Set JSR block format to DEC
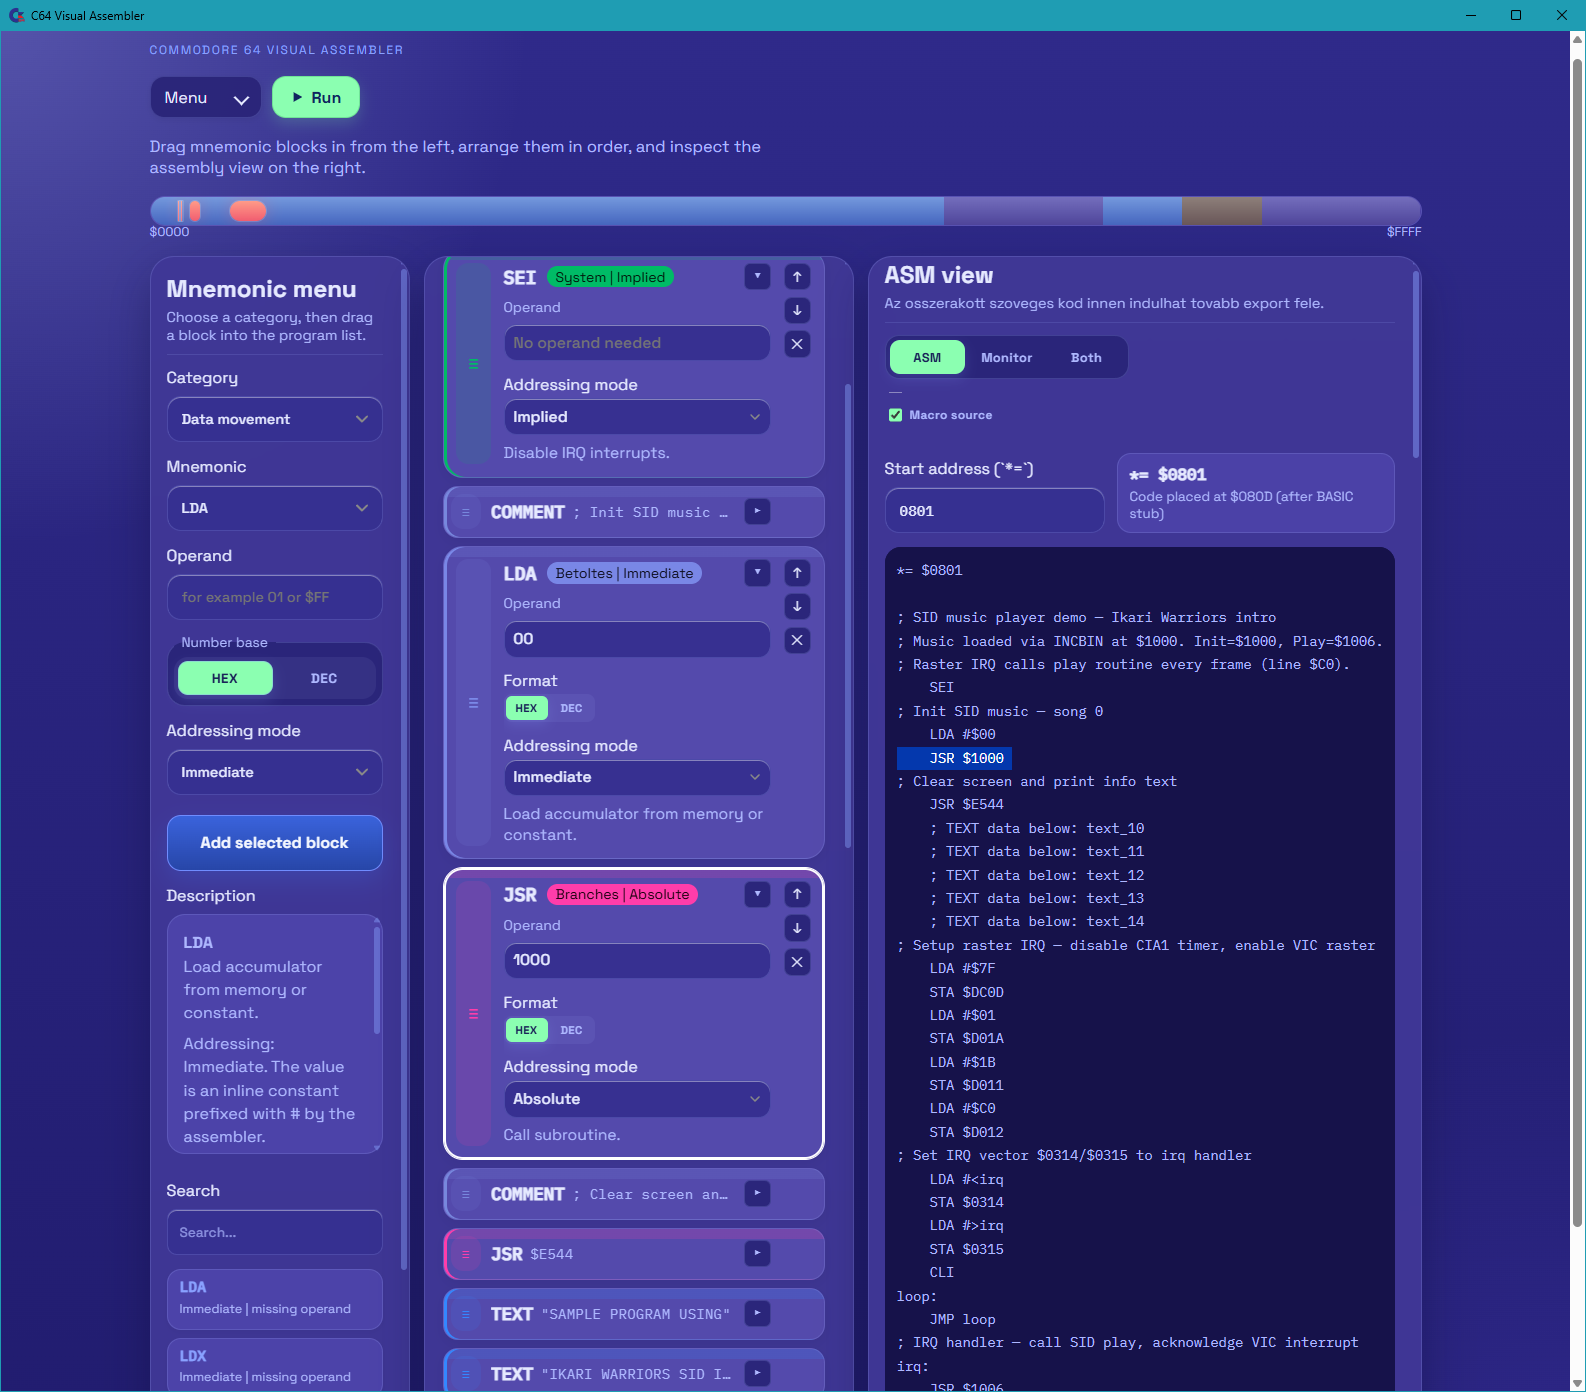This screenshot has height=1392, width=1586. (571, 1030)
